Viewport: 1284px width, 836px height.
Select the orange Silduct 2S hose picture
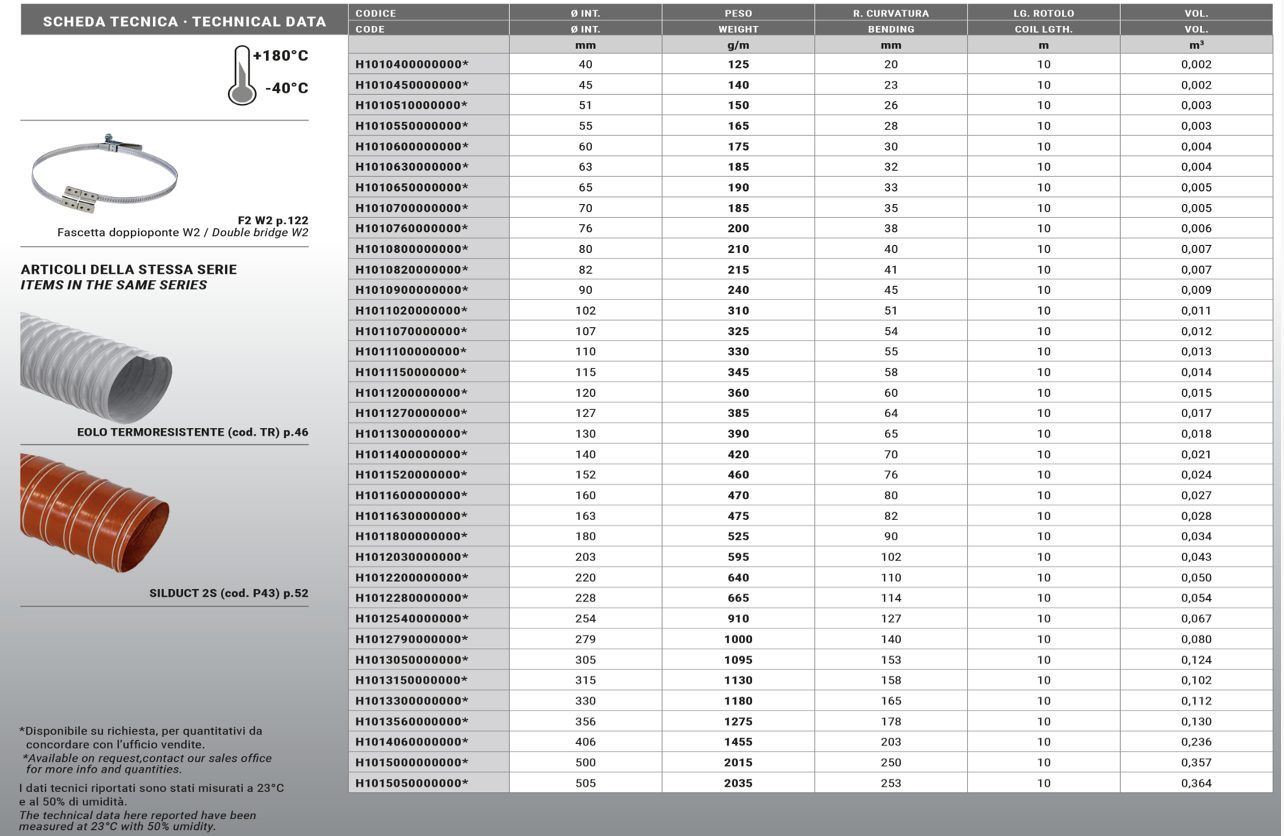point(94,512)
